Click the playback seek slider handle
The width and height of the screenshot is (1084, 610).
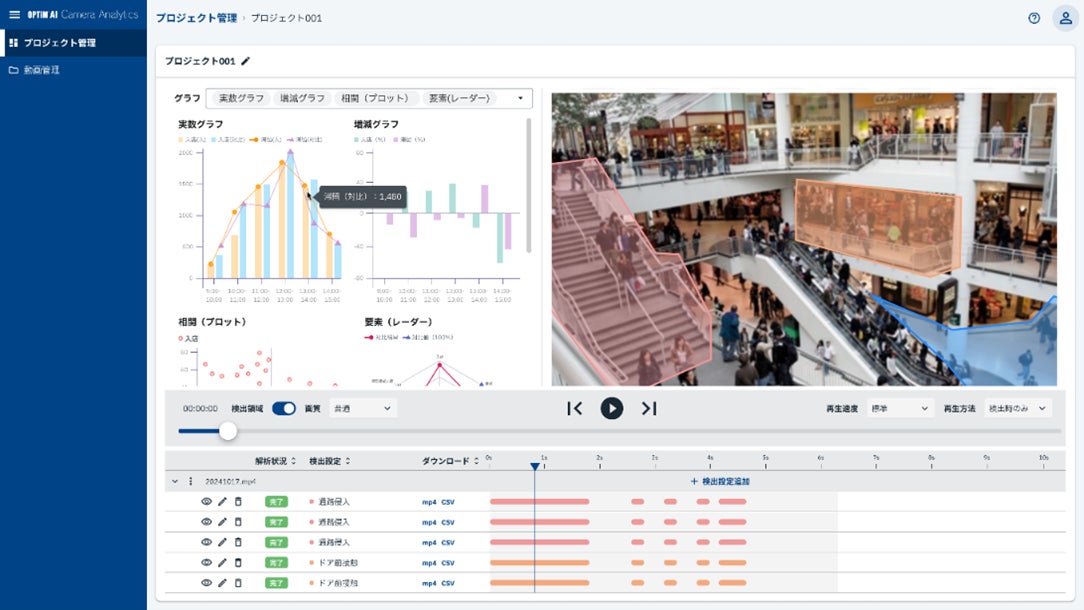tap(228, 431)
